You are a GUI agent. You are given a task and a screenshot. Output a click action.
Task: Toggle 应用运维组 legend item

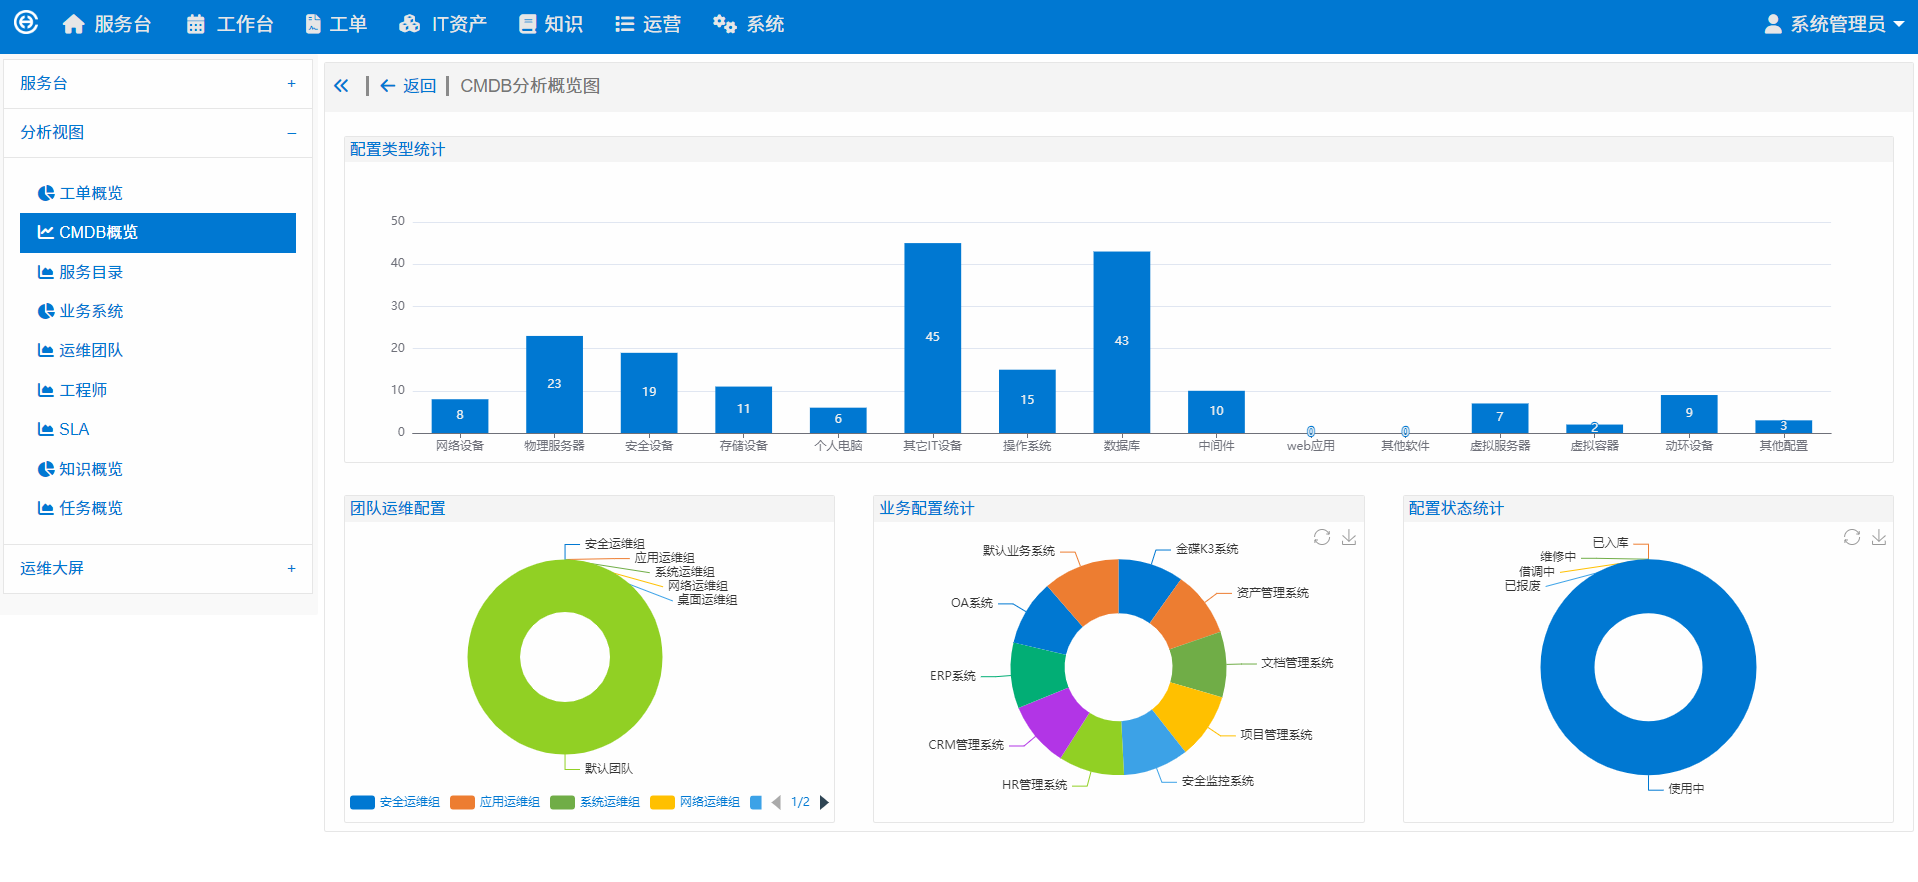495,802
